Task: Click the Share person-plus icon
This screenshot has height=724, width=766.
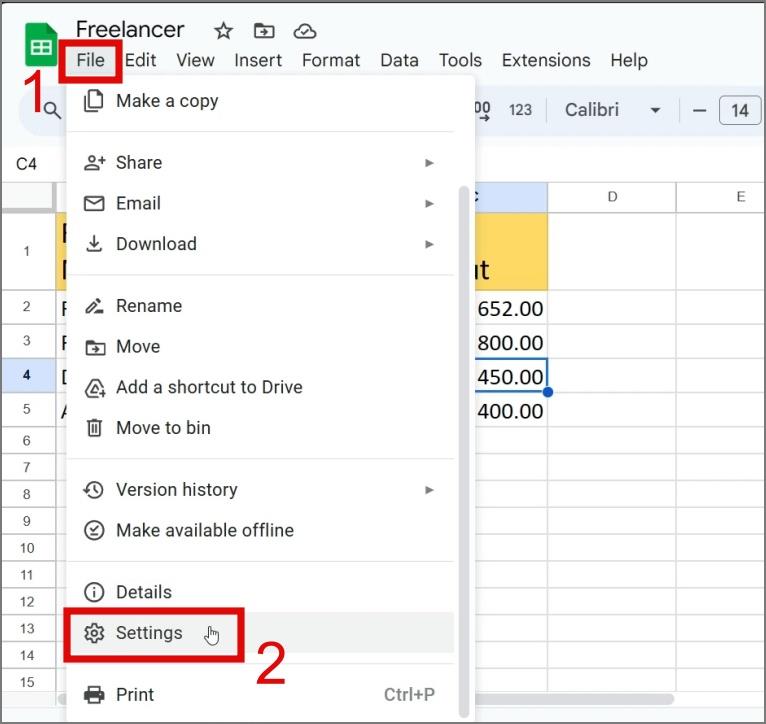Action: point(94,163)
